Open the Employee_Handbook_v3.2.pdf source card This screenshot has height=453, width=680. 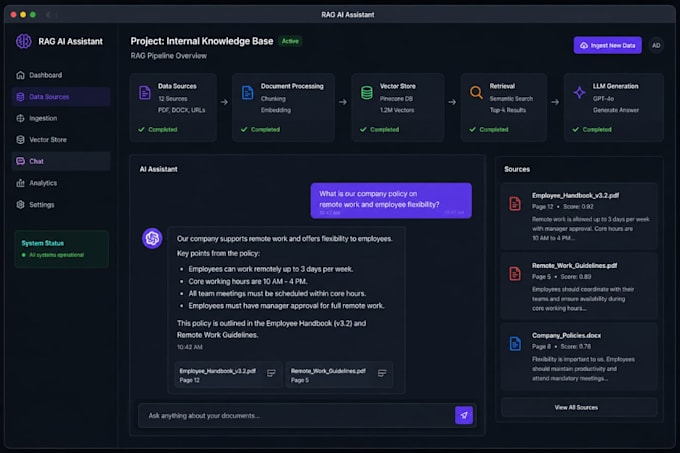point(579,216)
